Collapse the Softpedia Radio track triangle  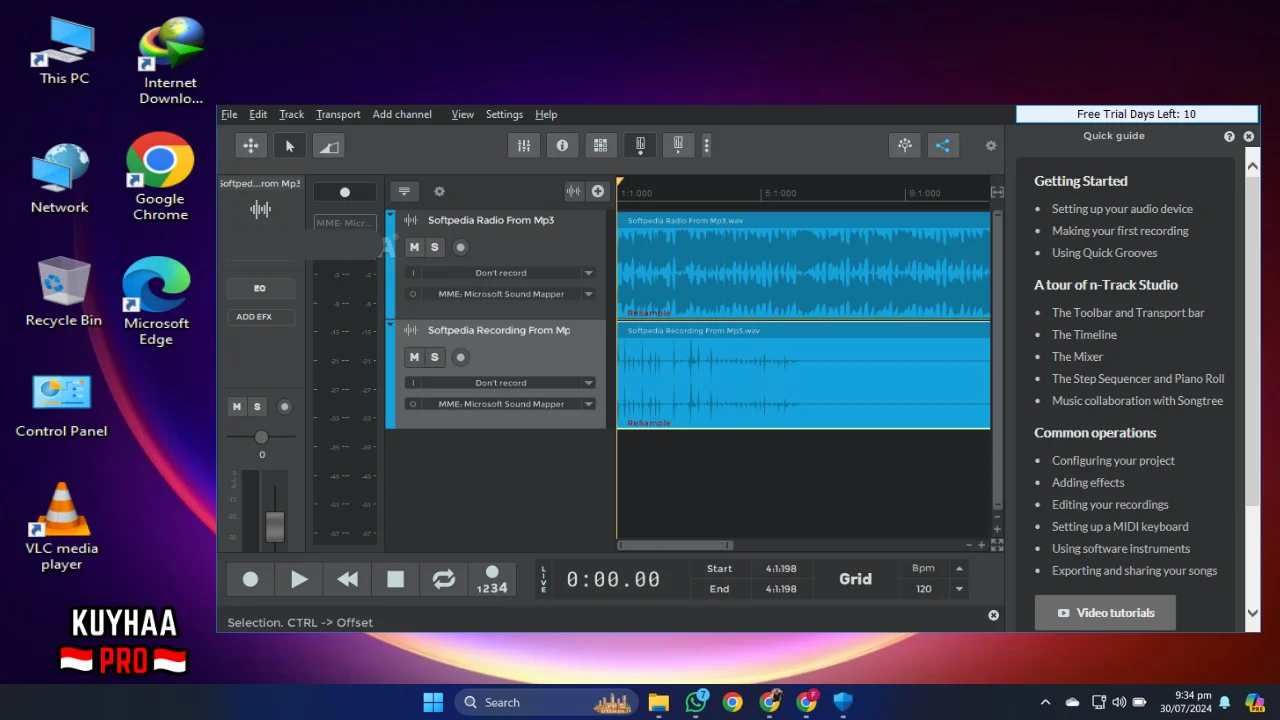[391, 215]
